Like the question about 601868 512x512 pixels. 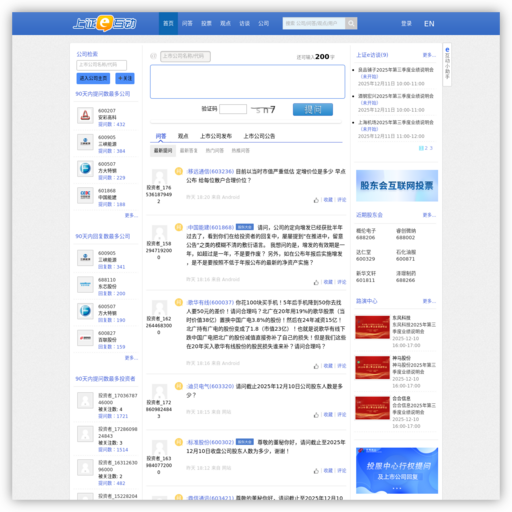pyautogui.click(x=316, y=282)
